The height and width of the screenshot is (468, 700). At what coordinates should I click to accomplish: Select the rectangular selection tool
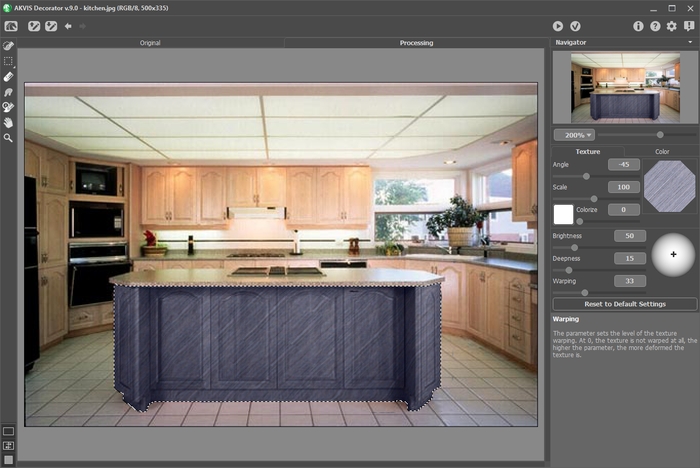(8, 61)
